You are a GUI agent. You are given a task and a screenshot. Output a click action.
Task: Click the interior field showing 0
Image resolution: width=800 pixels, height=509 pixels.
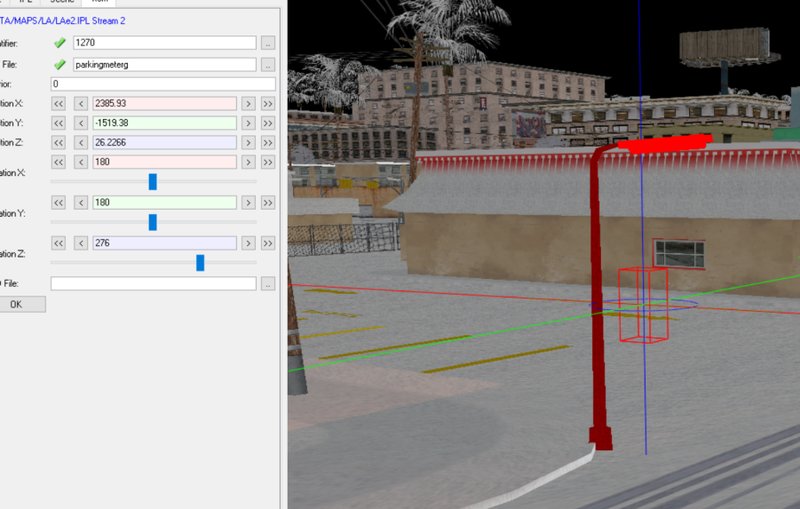[163, 84]
